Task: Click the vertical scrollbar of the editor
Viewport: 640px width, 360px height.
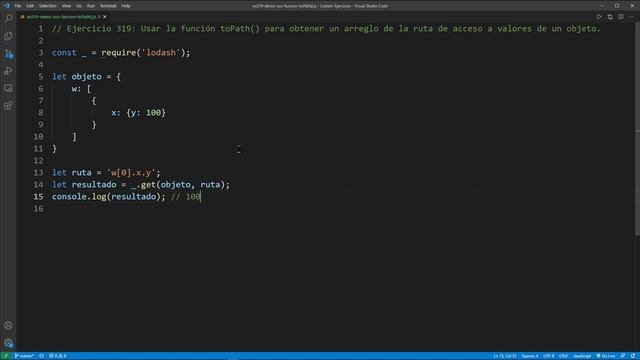Action: pyautogui.click(x=637, y=128)
